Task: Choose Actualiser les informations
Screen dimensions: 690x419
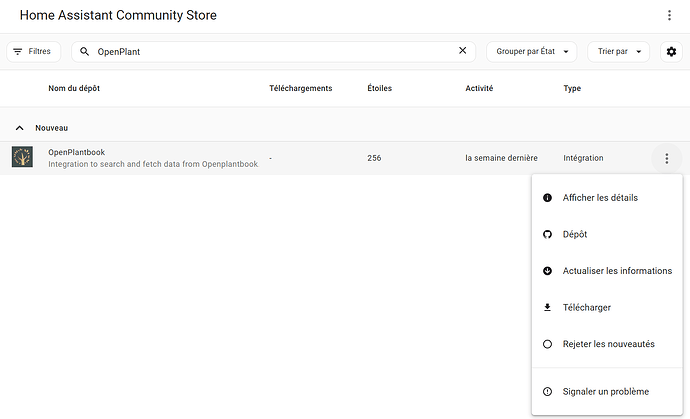Action: [617, 271]
